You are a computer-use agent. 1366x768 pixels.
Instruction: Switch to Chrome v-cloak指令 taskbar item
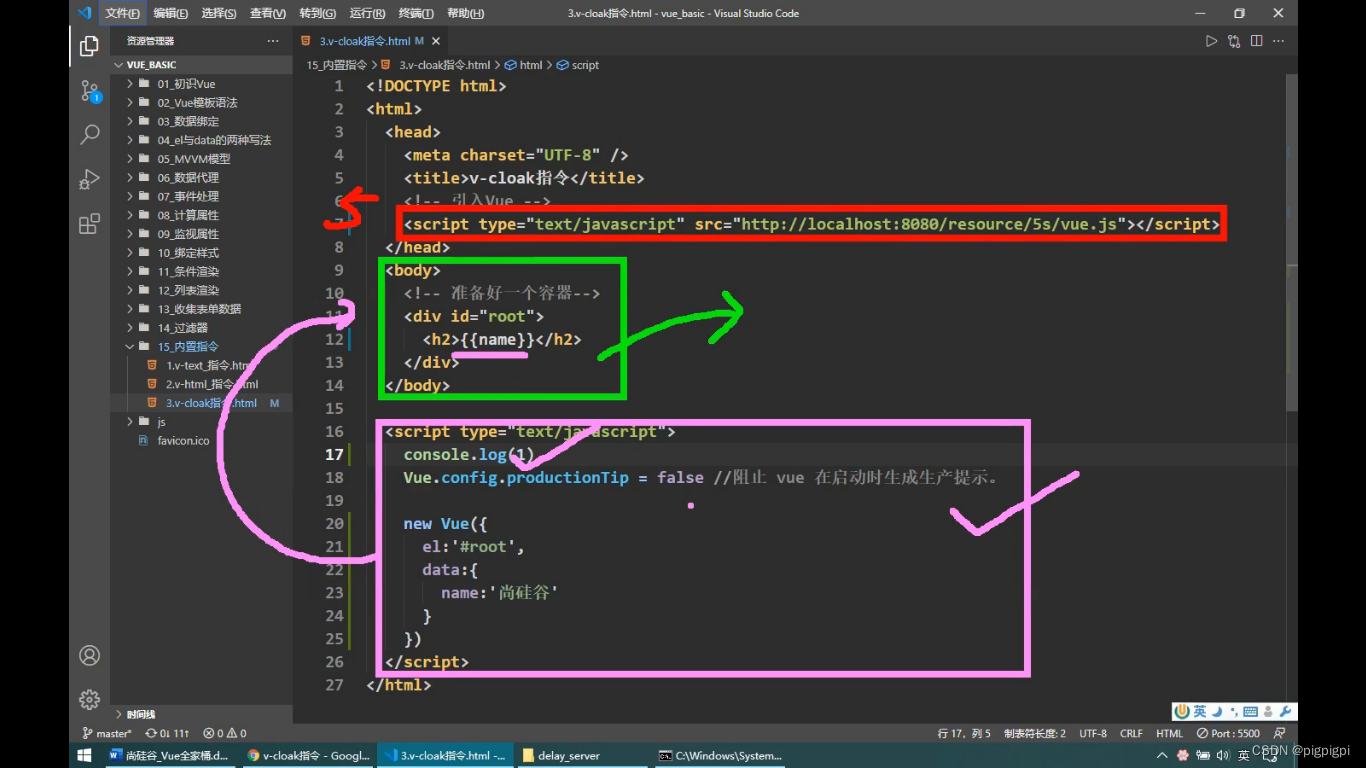click(308, 755)
